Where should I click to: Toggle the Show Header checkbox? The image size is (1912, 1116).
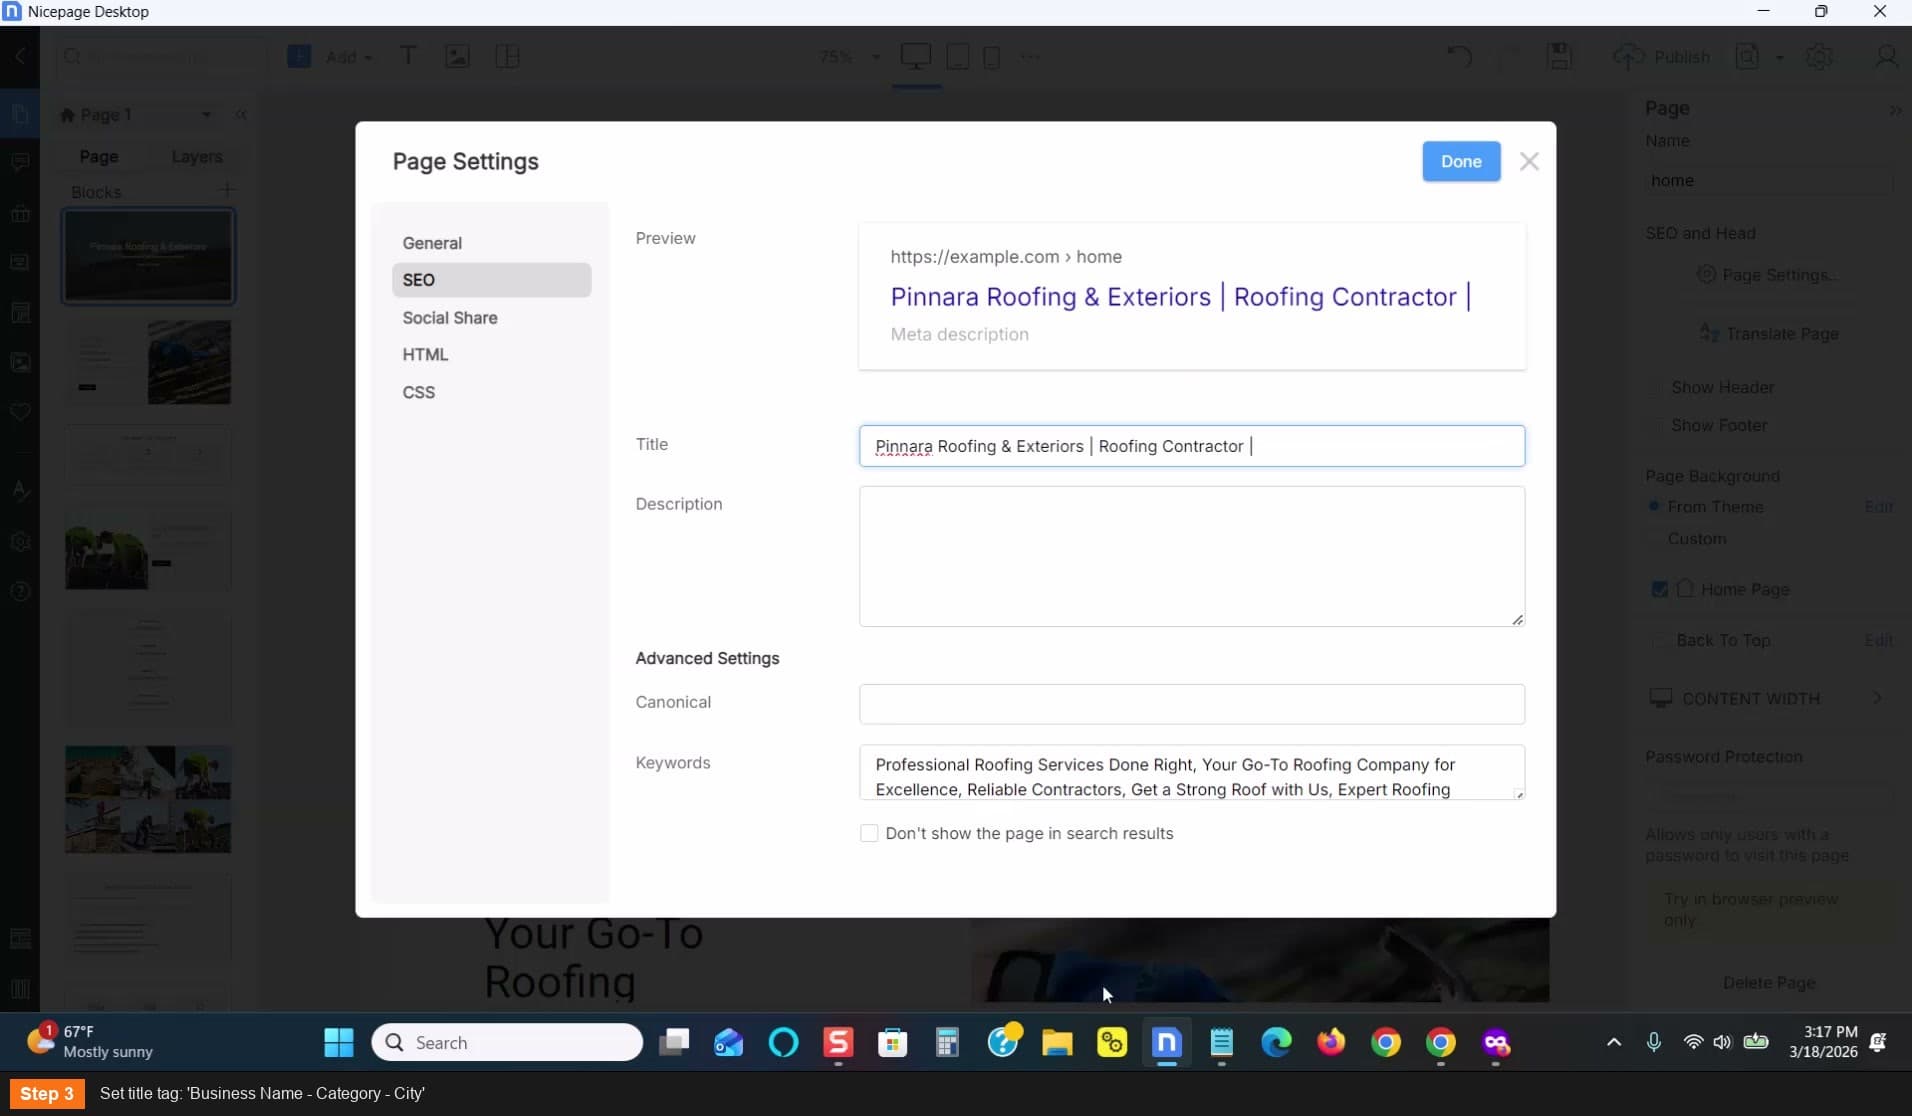click(1657, 388)
